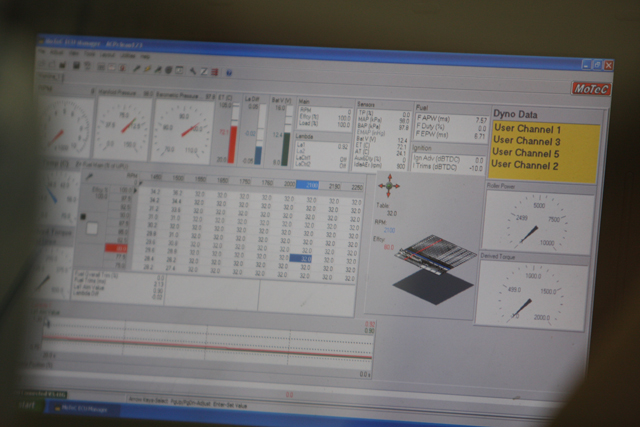Screen dimensions: 640x427
Task: Click the pen icon left of RPM header
Action: pyautogui.click(x=89, y=176)
